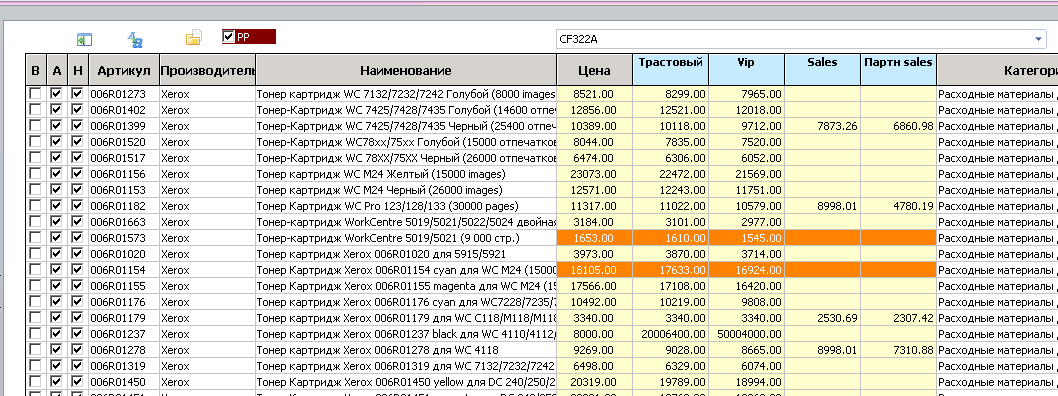Check the B checkbox for 006R01273

[35, 93]
